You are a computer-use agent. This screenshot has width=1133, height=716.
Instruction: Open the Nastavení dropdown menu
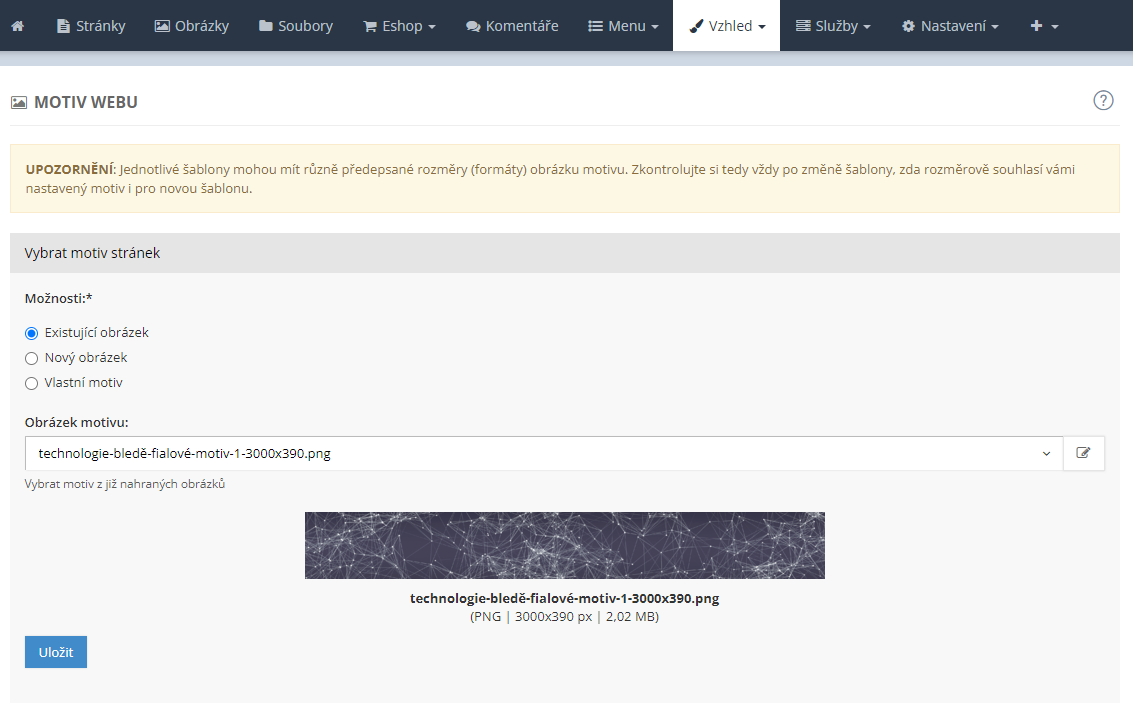coord(950,26)
